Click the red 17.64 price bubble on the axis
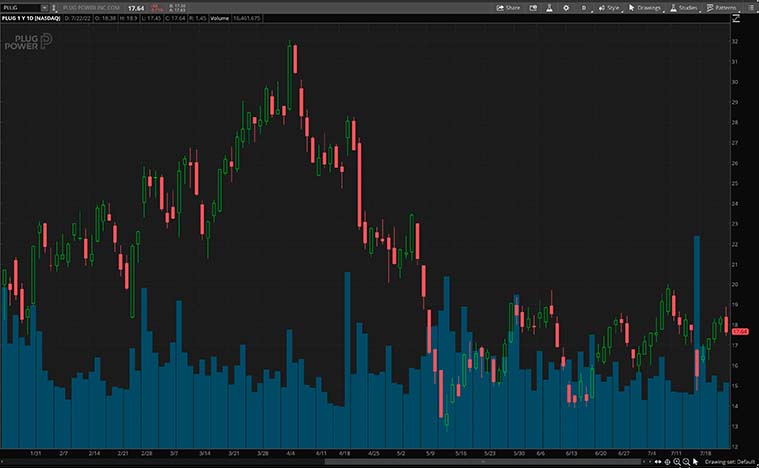The width and height of the screenshot is (759, 468). coord(740,332)
